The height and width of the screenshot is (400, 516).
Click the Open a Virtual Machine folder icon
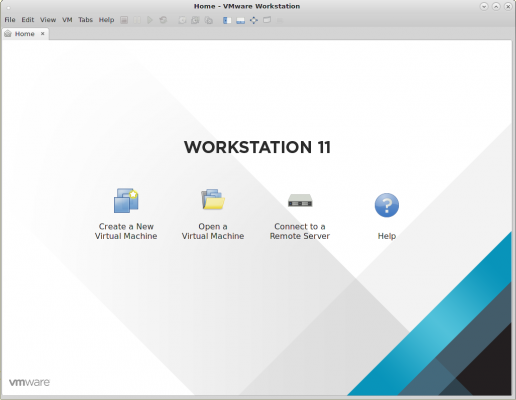click(213, 199)
